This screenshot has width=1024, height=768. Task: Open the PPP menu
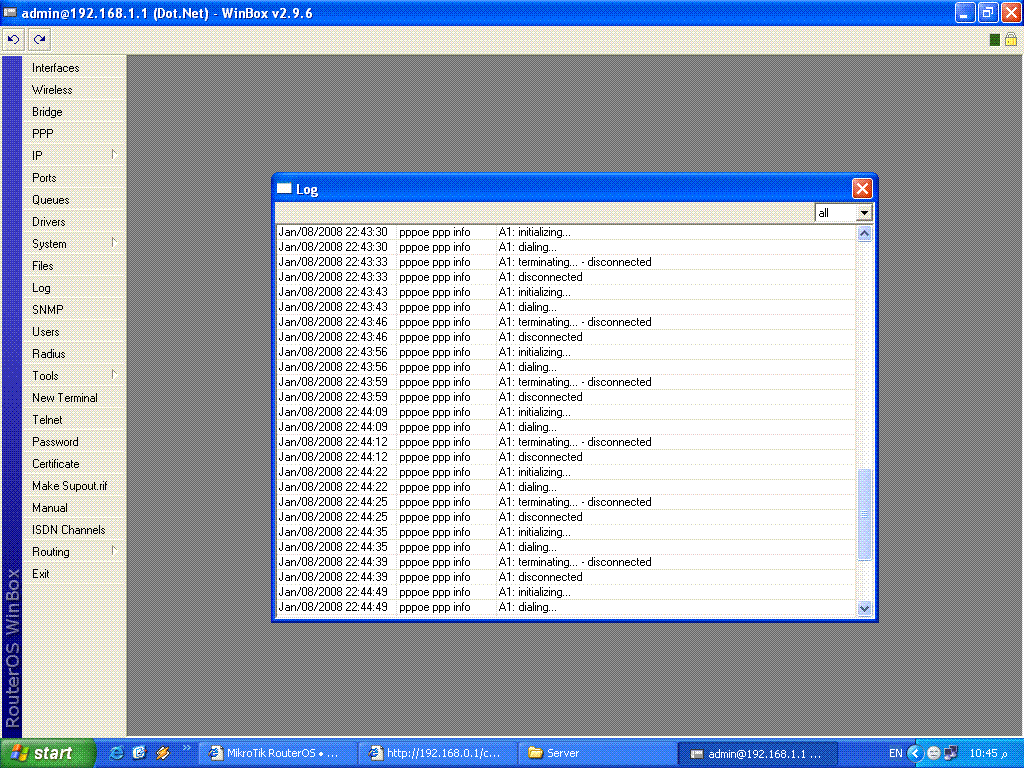[74, 134]
